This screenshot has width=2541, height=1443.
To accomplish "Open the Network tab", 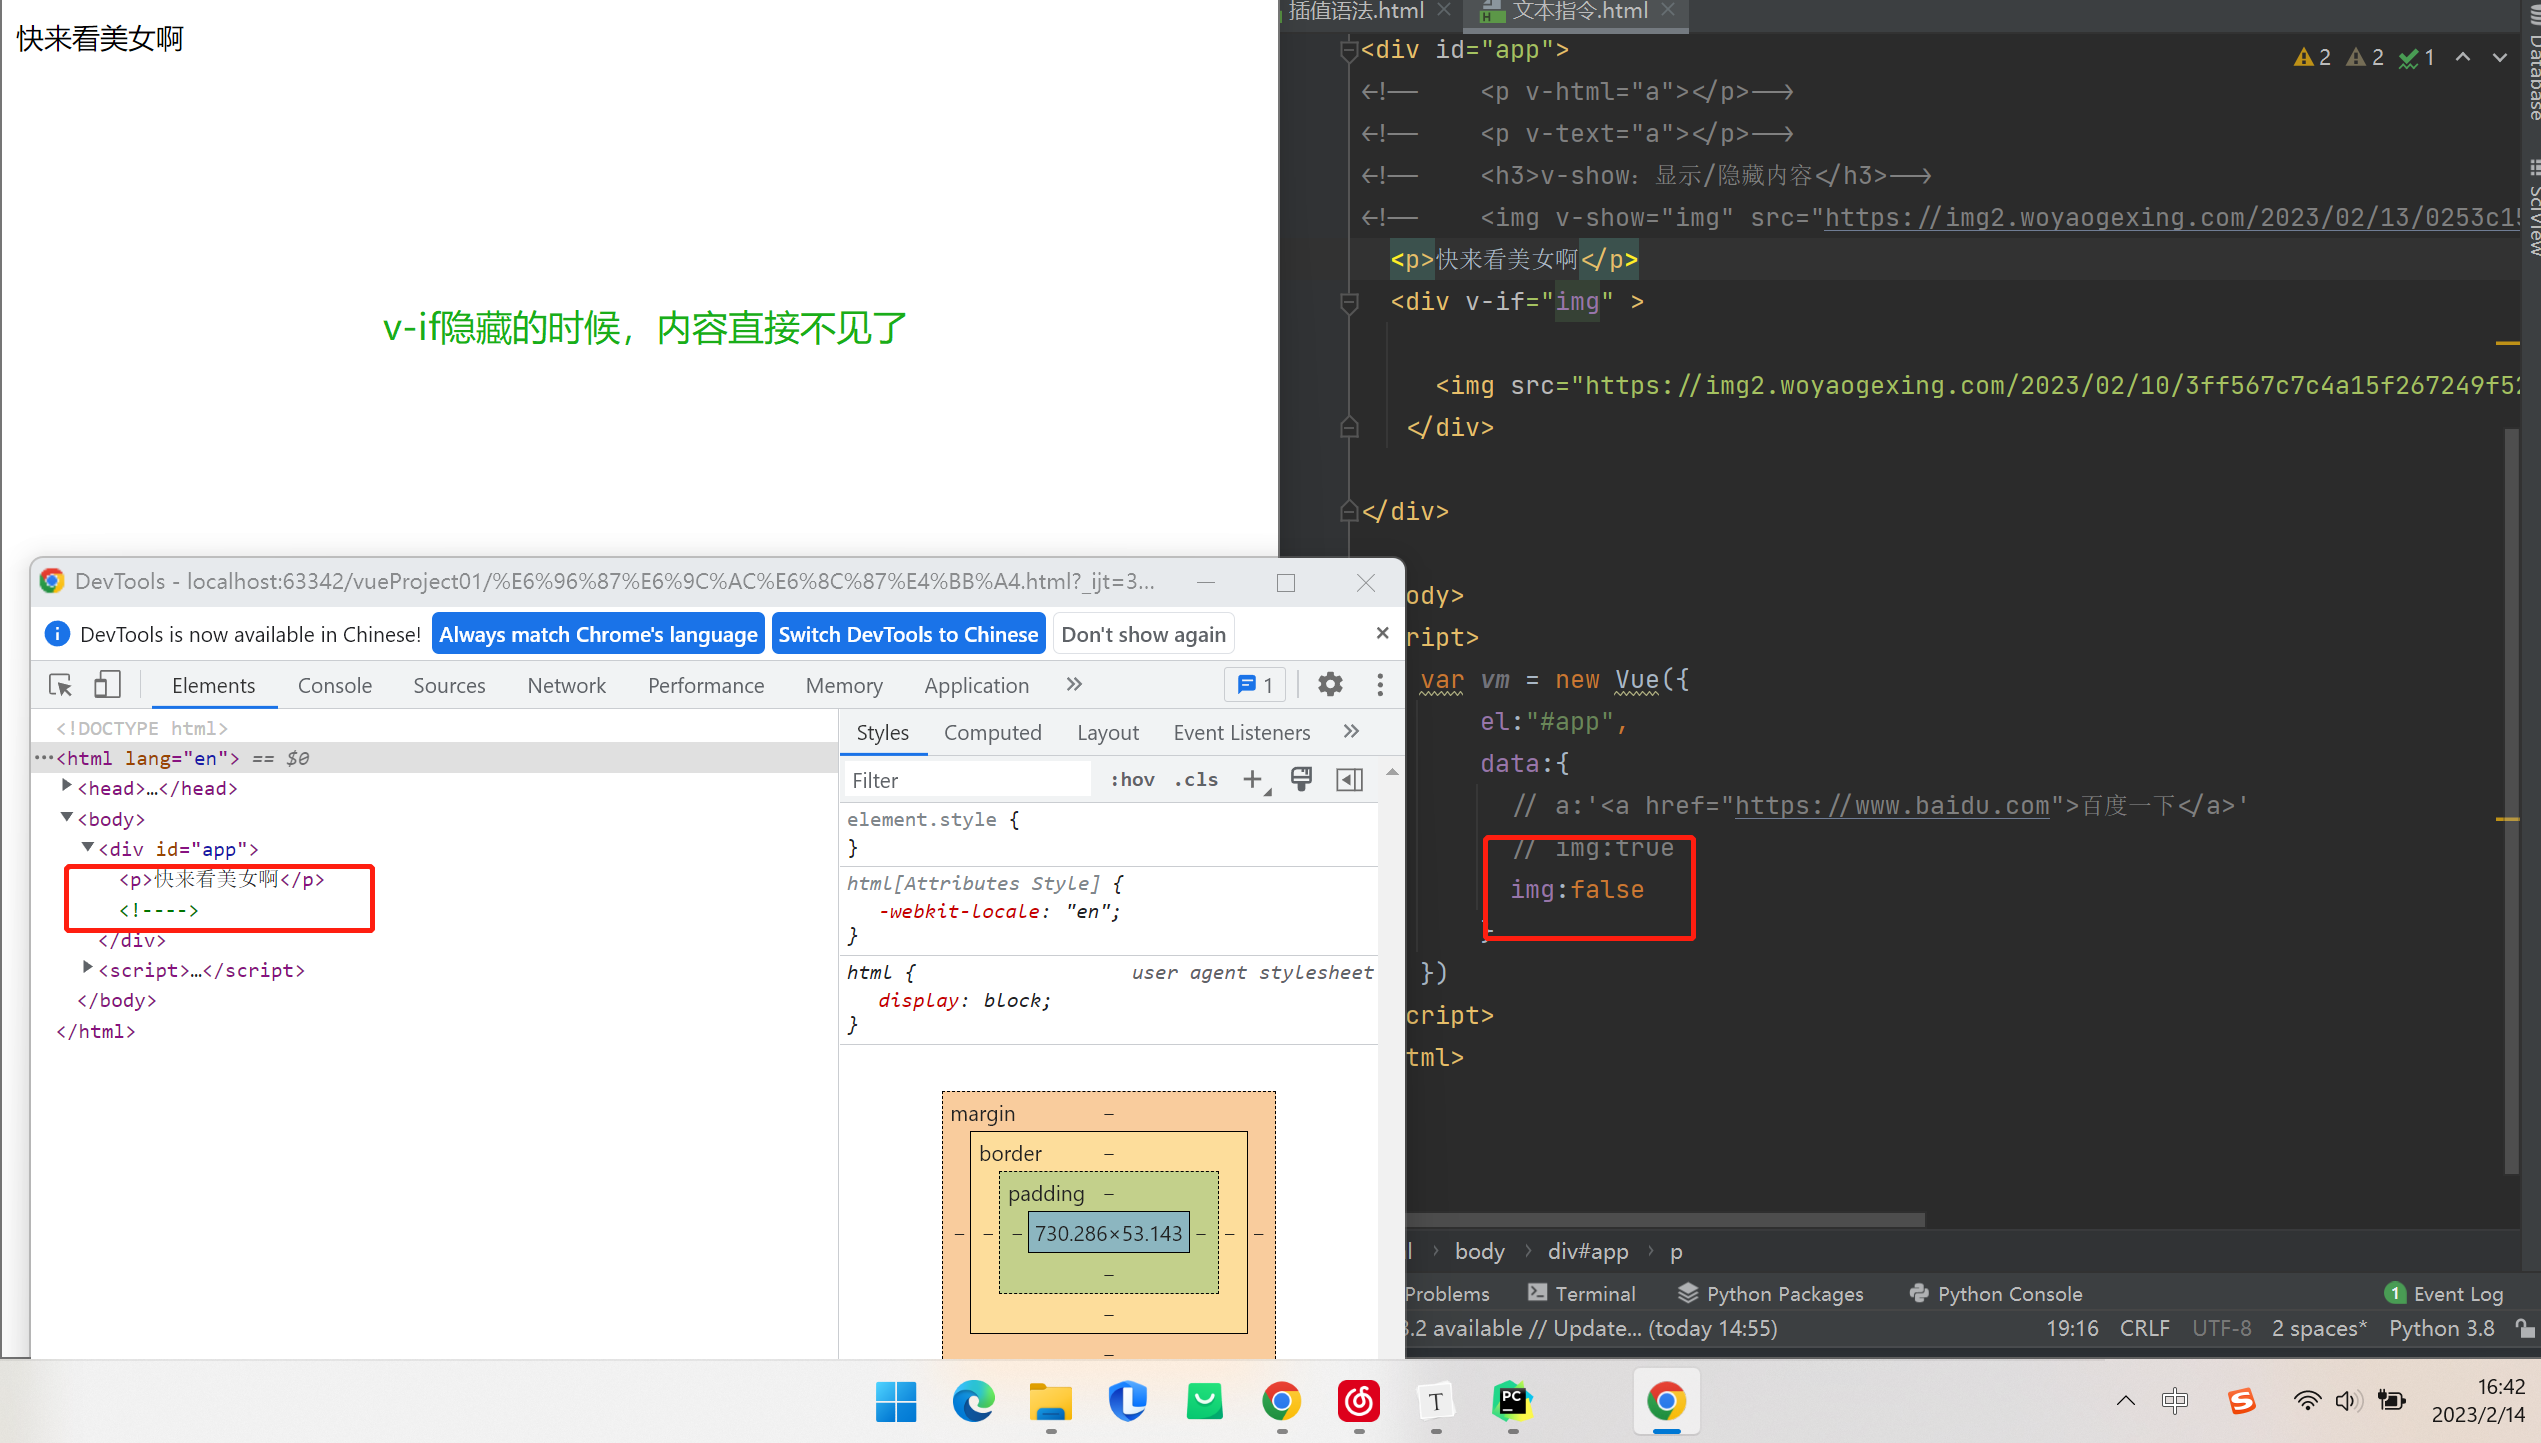I will pyautogui.click(x=567, y=686).
